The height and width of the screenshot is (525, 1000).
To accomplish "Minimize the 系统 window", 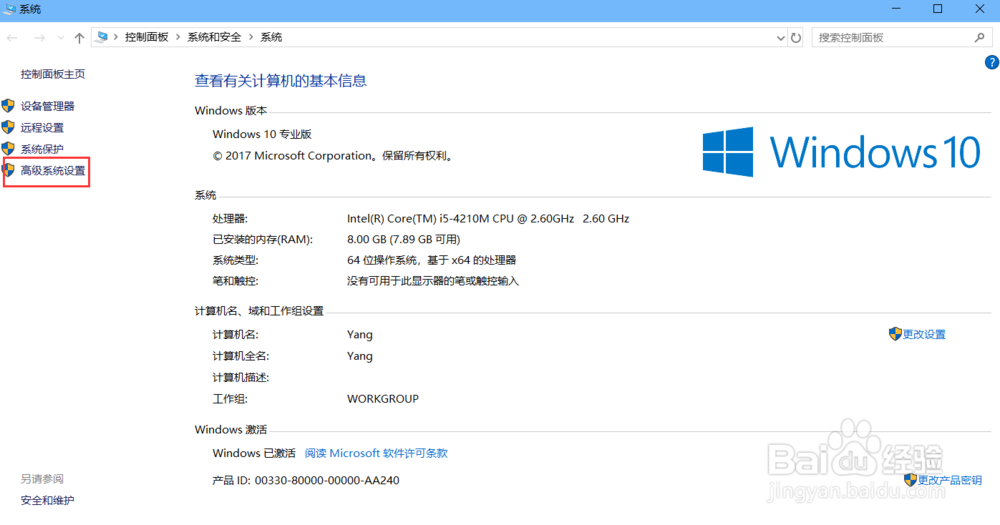I will point(896,9).
